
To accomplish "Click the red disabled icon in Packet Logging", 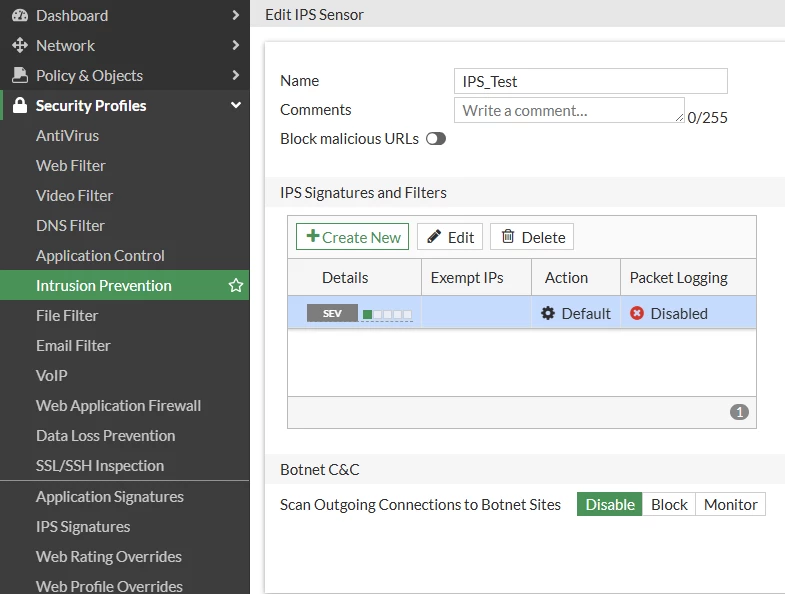I will pos(637,314).
